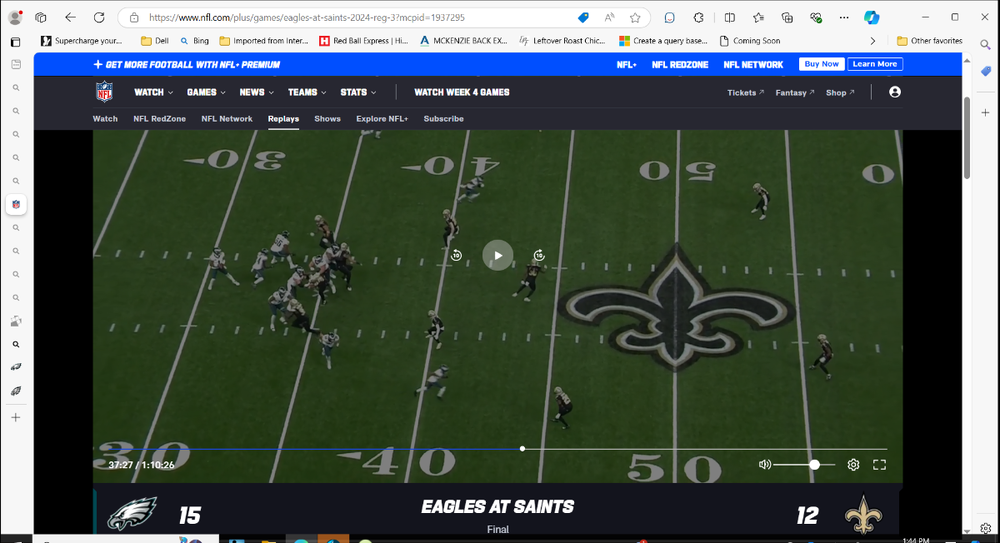Add this page to browser favorites

point(635,17)
